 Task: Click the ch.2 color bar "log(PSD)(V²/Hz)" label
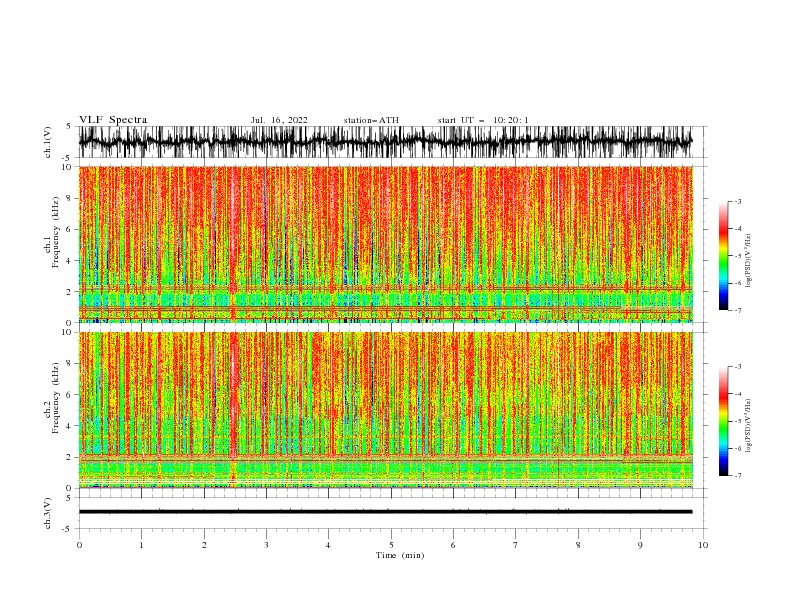[748, 426]
